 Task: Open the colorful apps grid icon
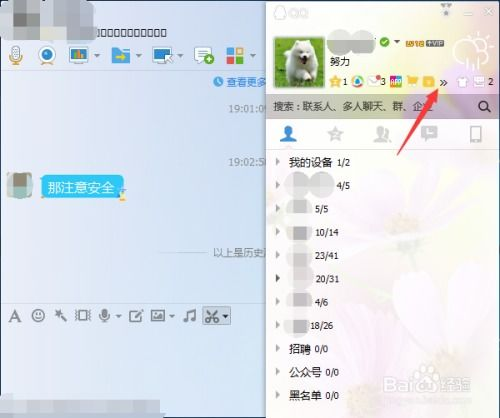click(x=235, y=55)
